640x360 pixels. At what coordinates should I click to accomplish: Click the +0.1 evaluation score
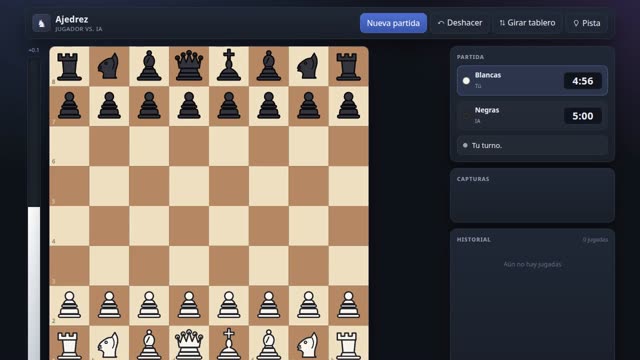coord(34,50)
